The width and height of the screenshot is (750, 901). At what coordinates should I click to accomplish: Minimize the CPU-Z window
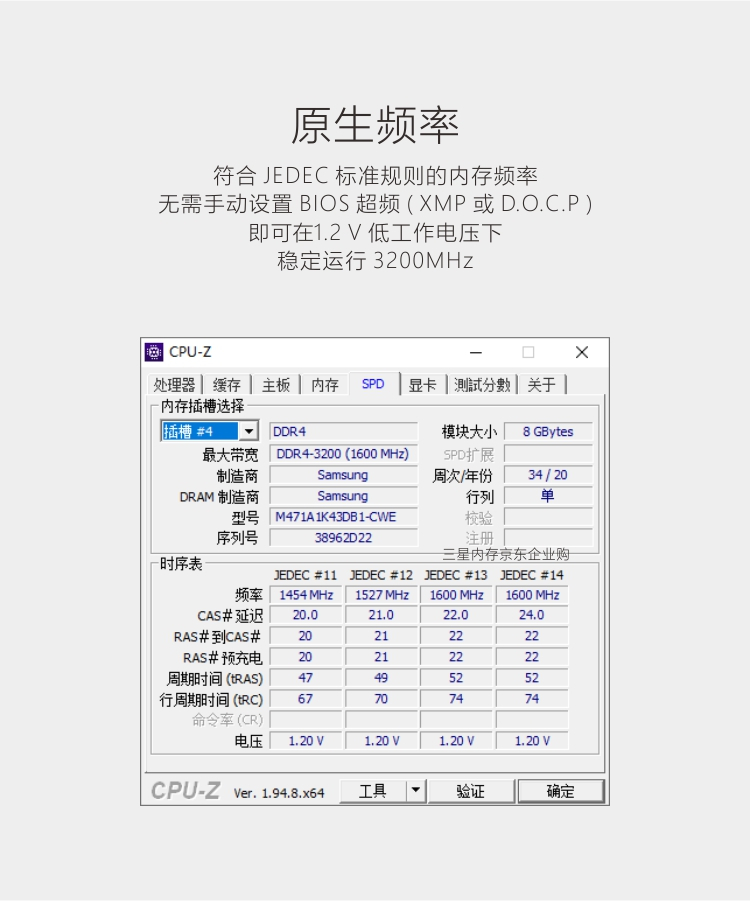pos(475,352)
